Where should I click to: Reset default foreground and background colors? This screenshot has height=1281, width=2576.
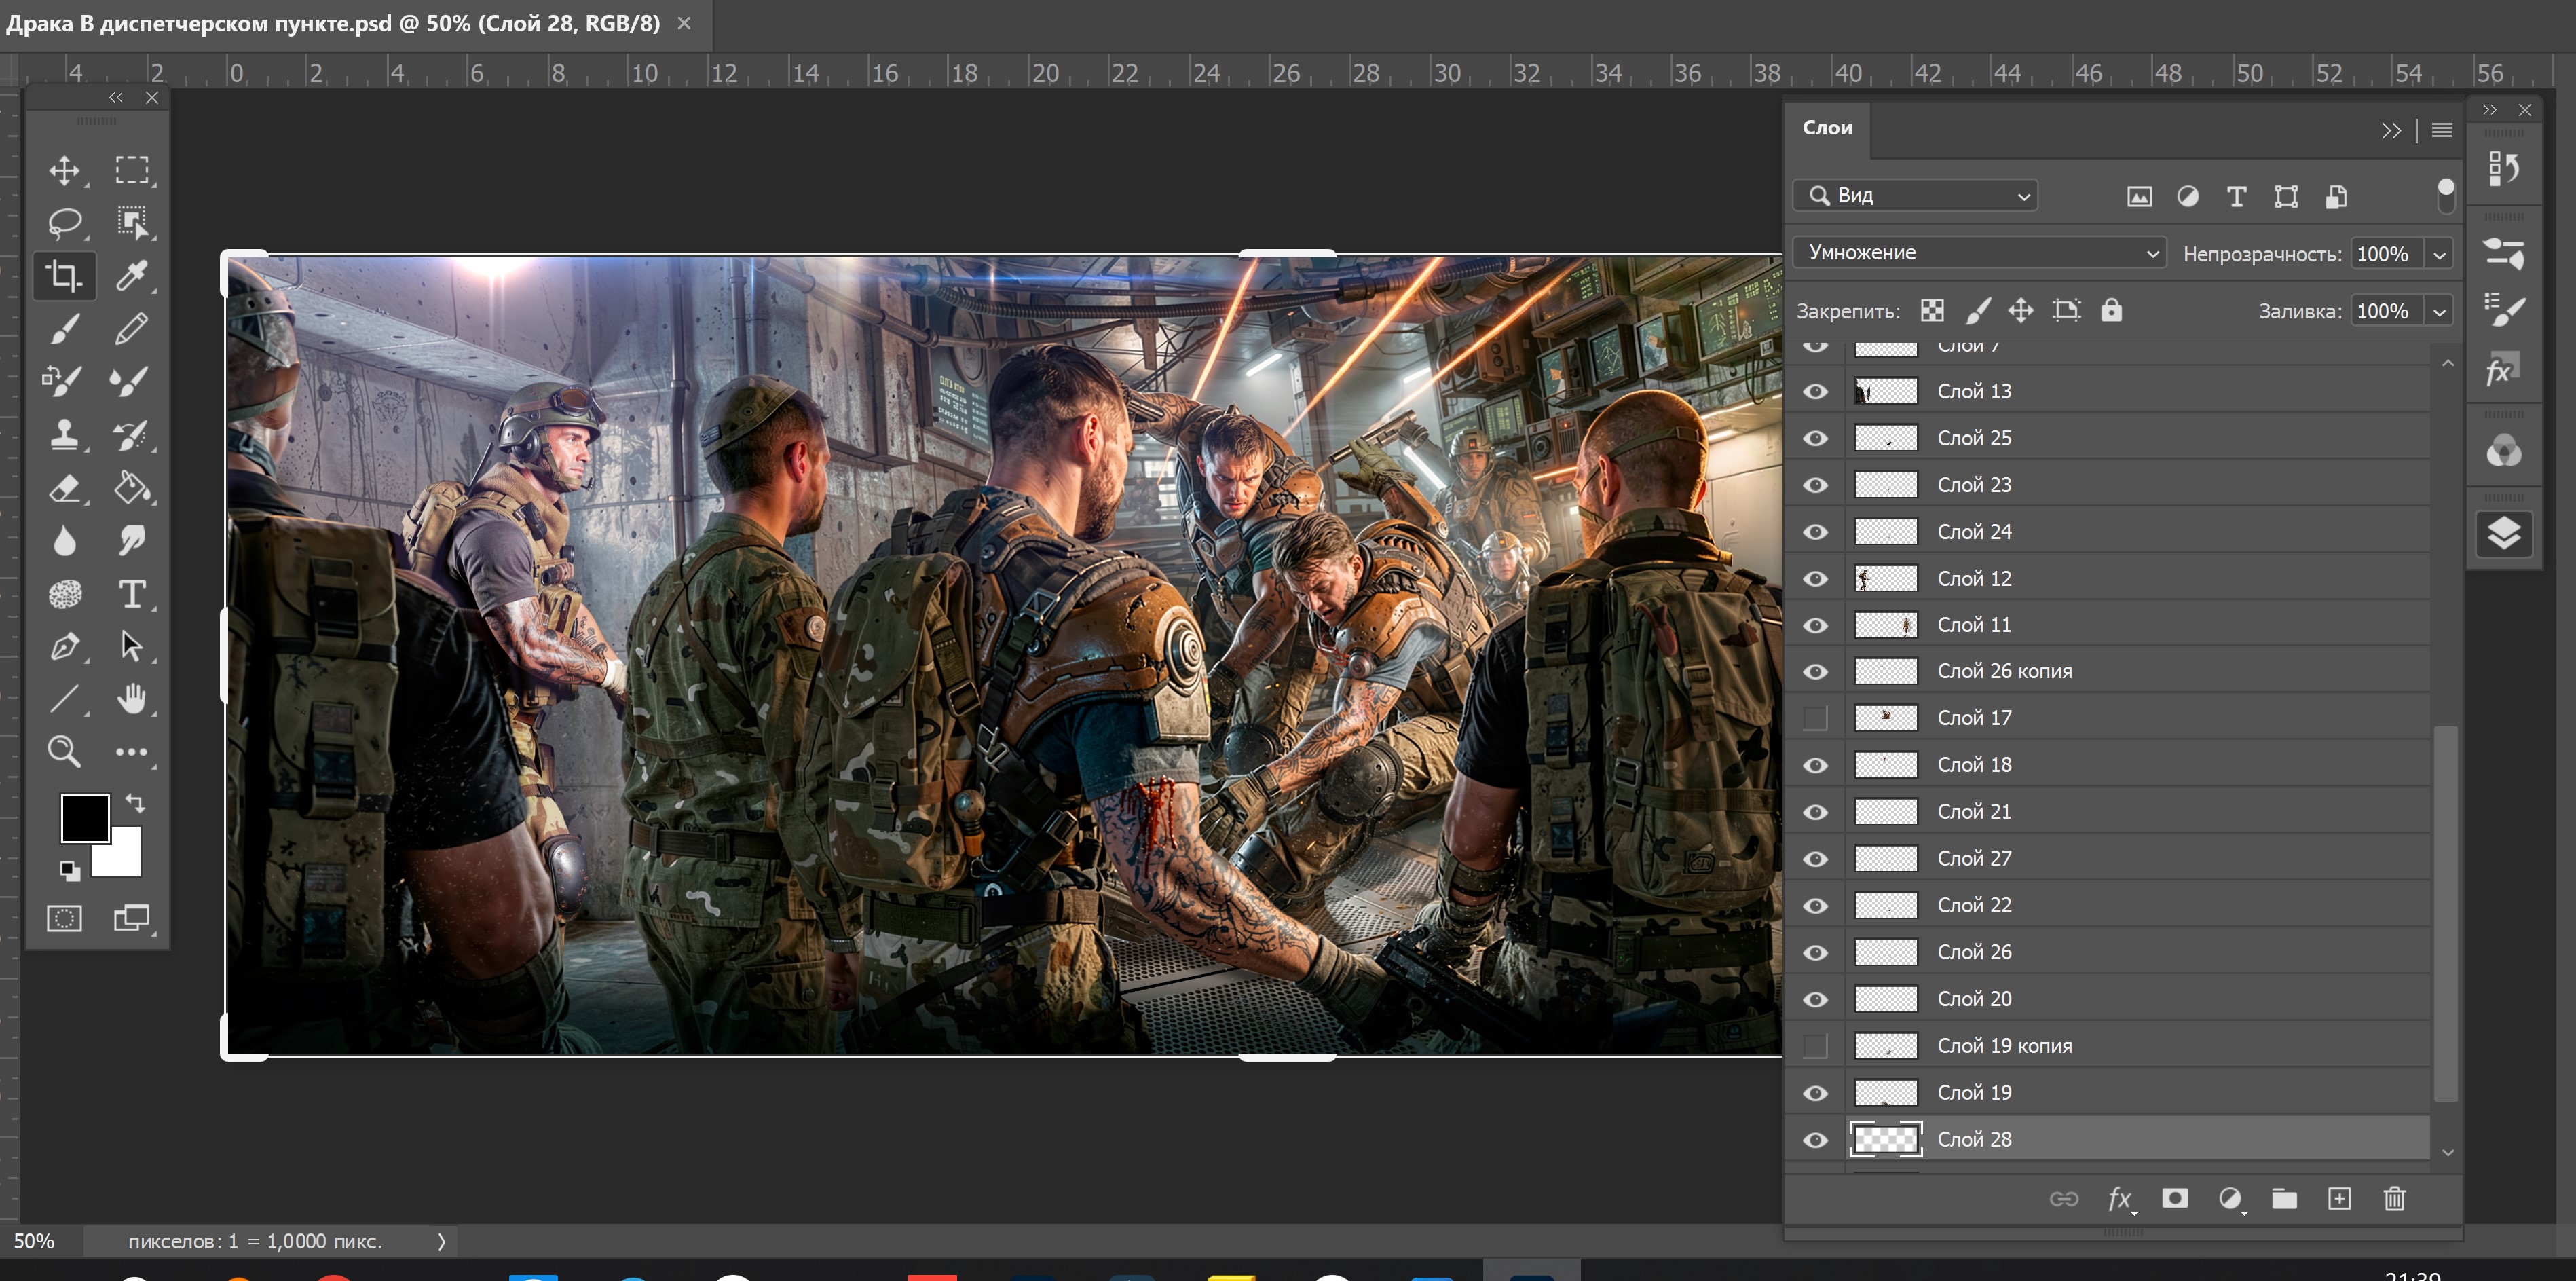point(69,871)
